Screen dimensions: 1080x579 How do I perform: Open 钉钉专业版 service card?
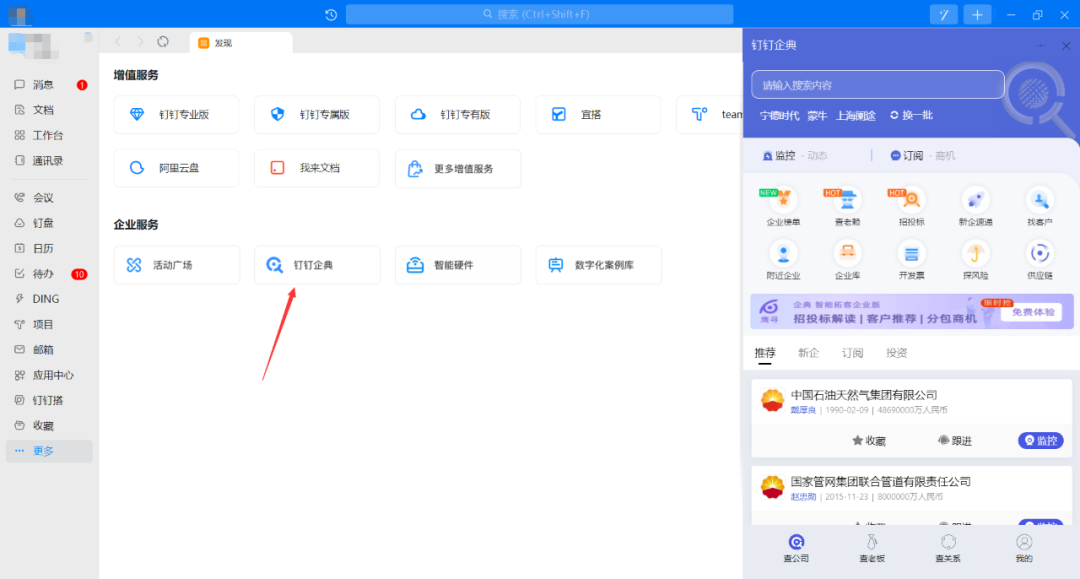coord(176,114)
